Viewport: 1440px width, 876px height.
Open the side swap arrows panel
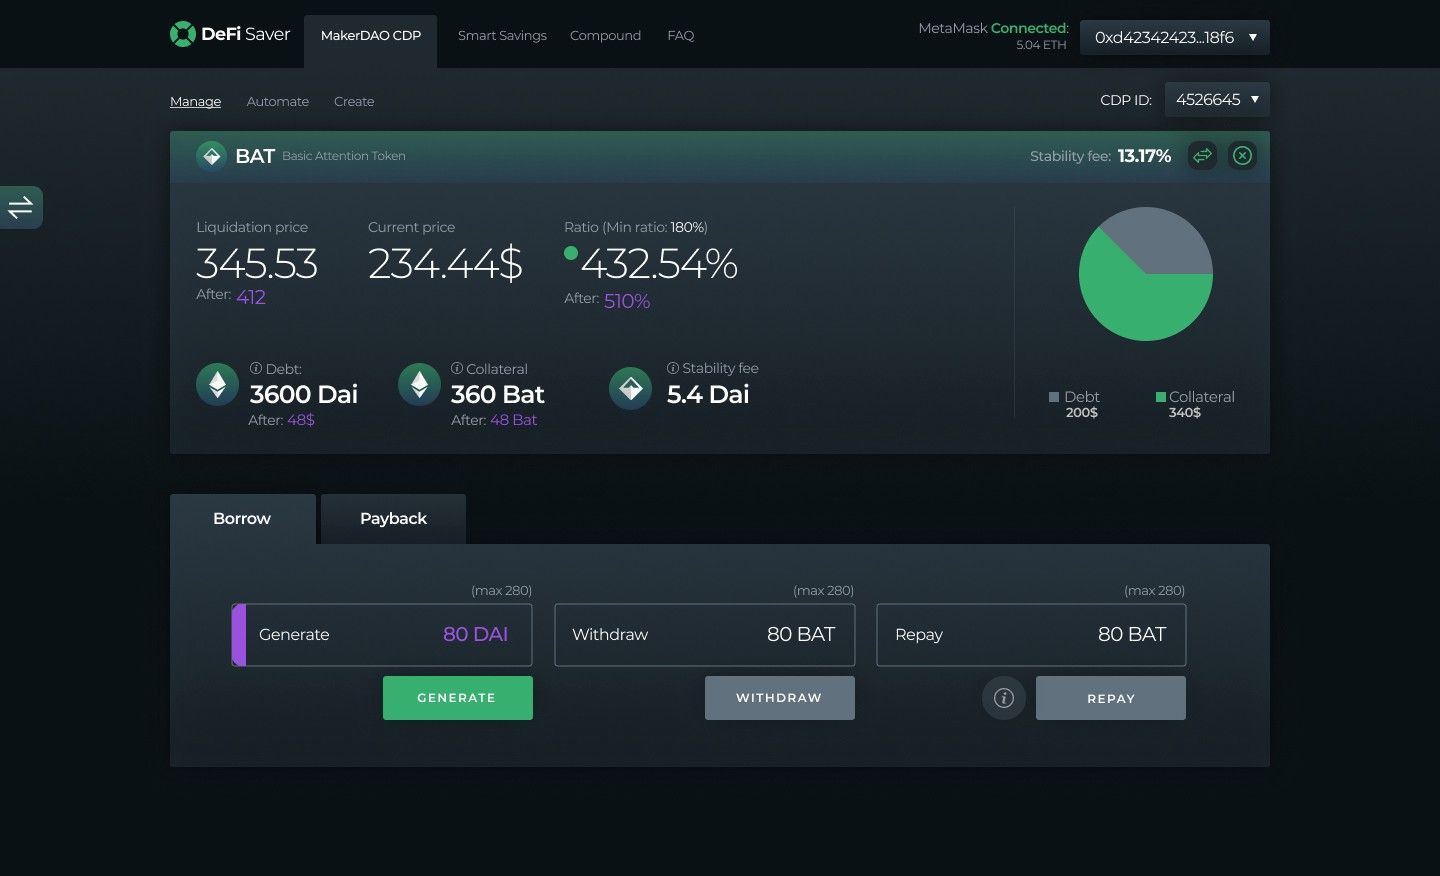21,207
